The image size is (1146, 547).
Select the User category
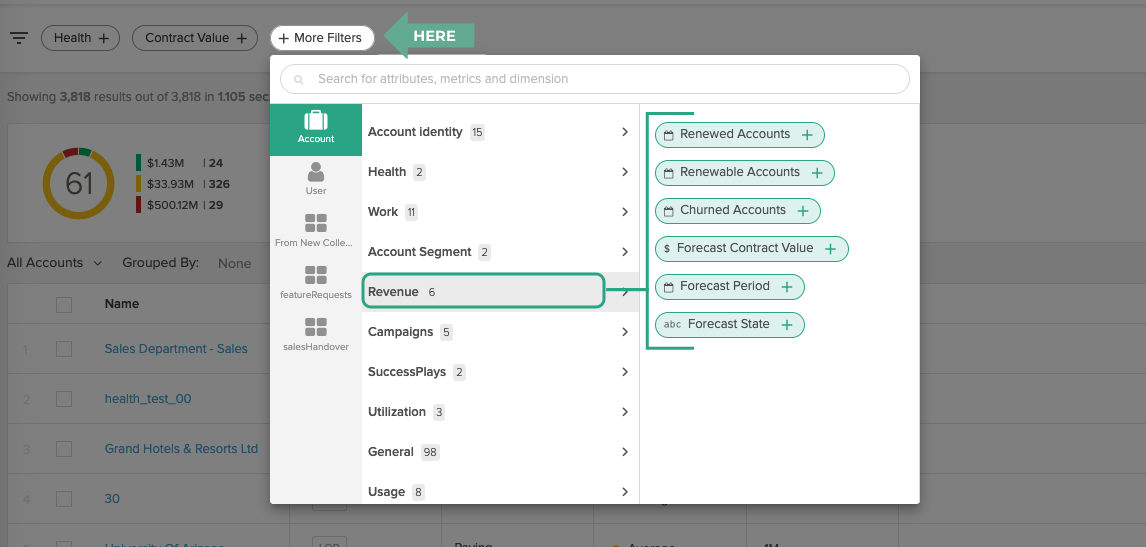click(x=316, y=179)
